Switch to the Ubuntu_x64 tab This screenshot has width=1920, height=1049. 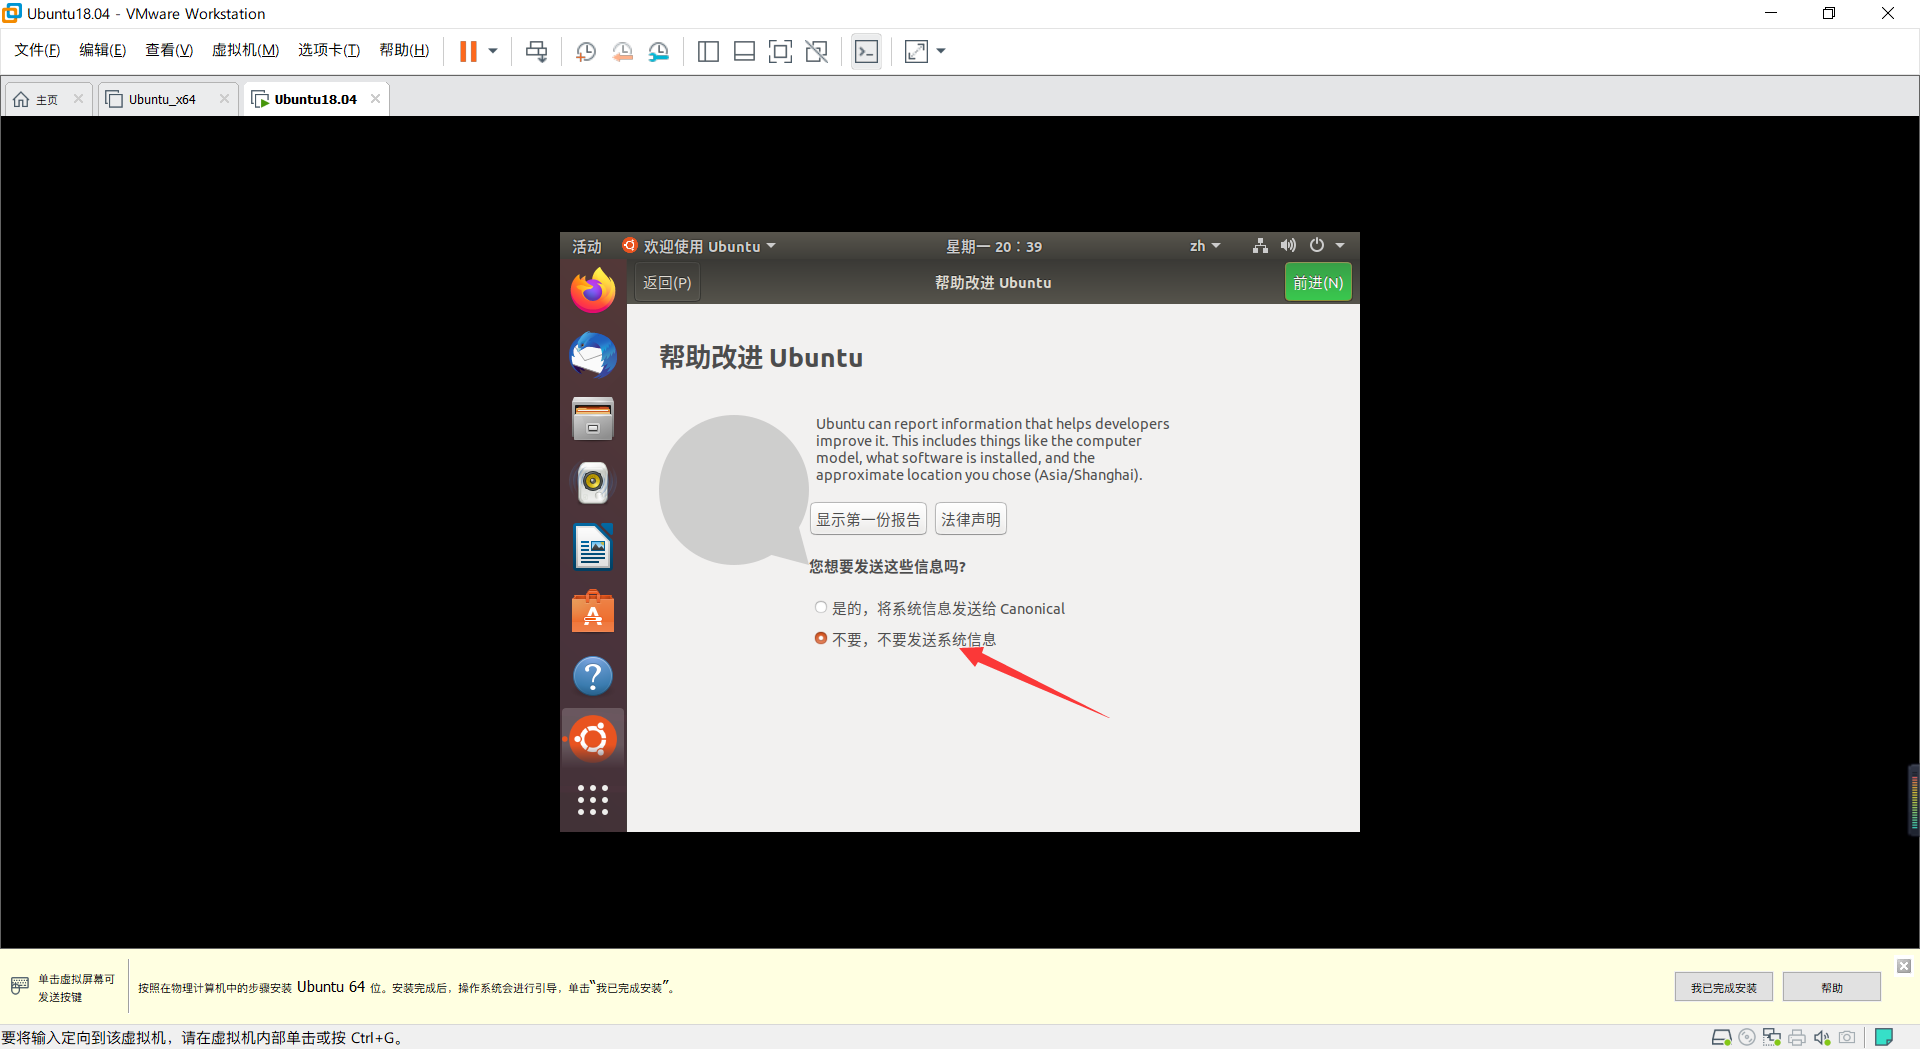coord(162,99)
